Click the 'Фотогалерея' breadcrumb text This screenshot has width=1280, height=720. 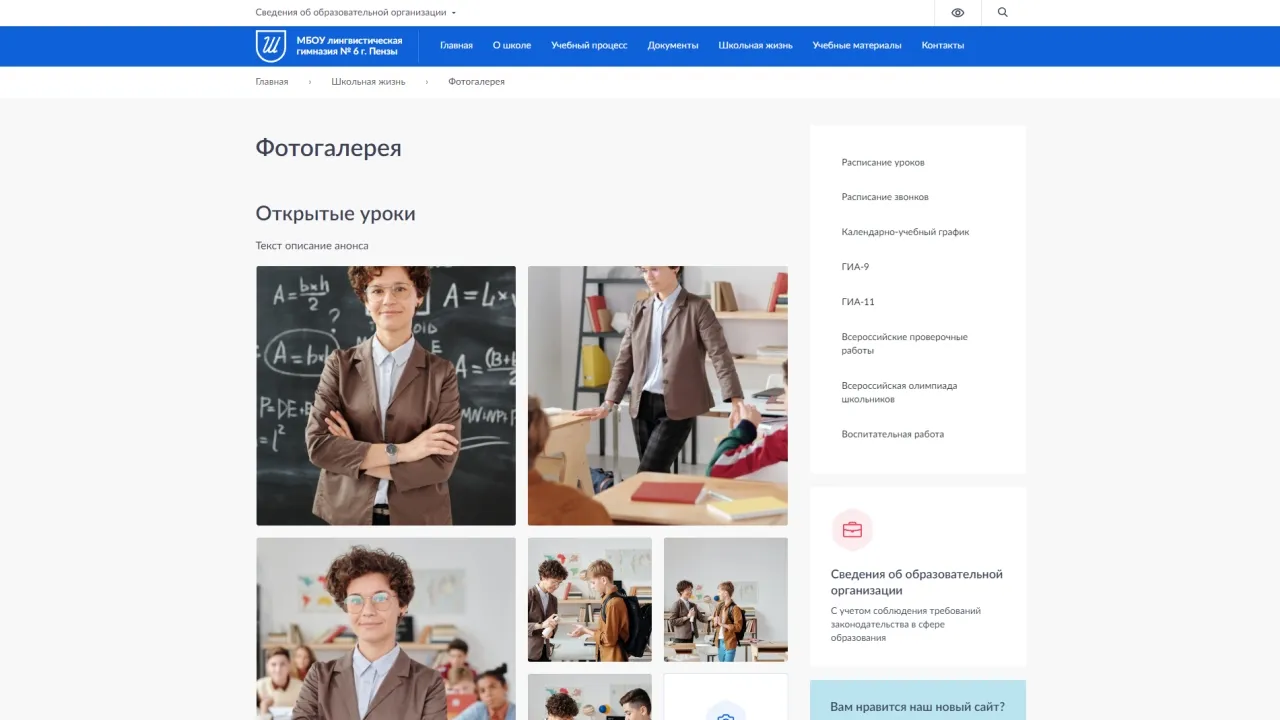[x=476, y=82]
